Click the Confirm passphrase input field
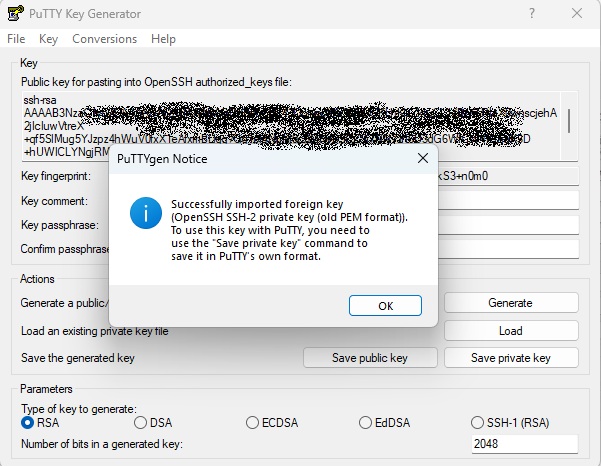The width and height of the screenshot is (601, 466). click(508, 249)
